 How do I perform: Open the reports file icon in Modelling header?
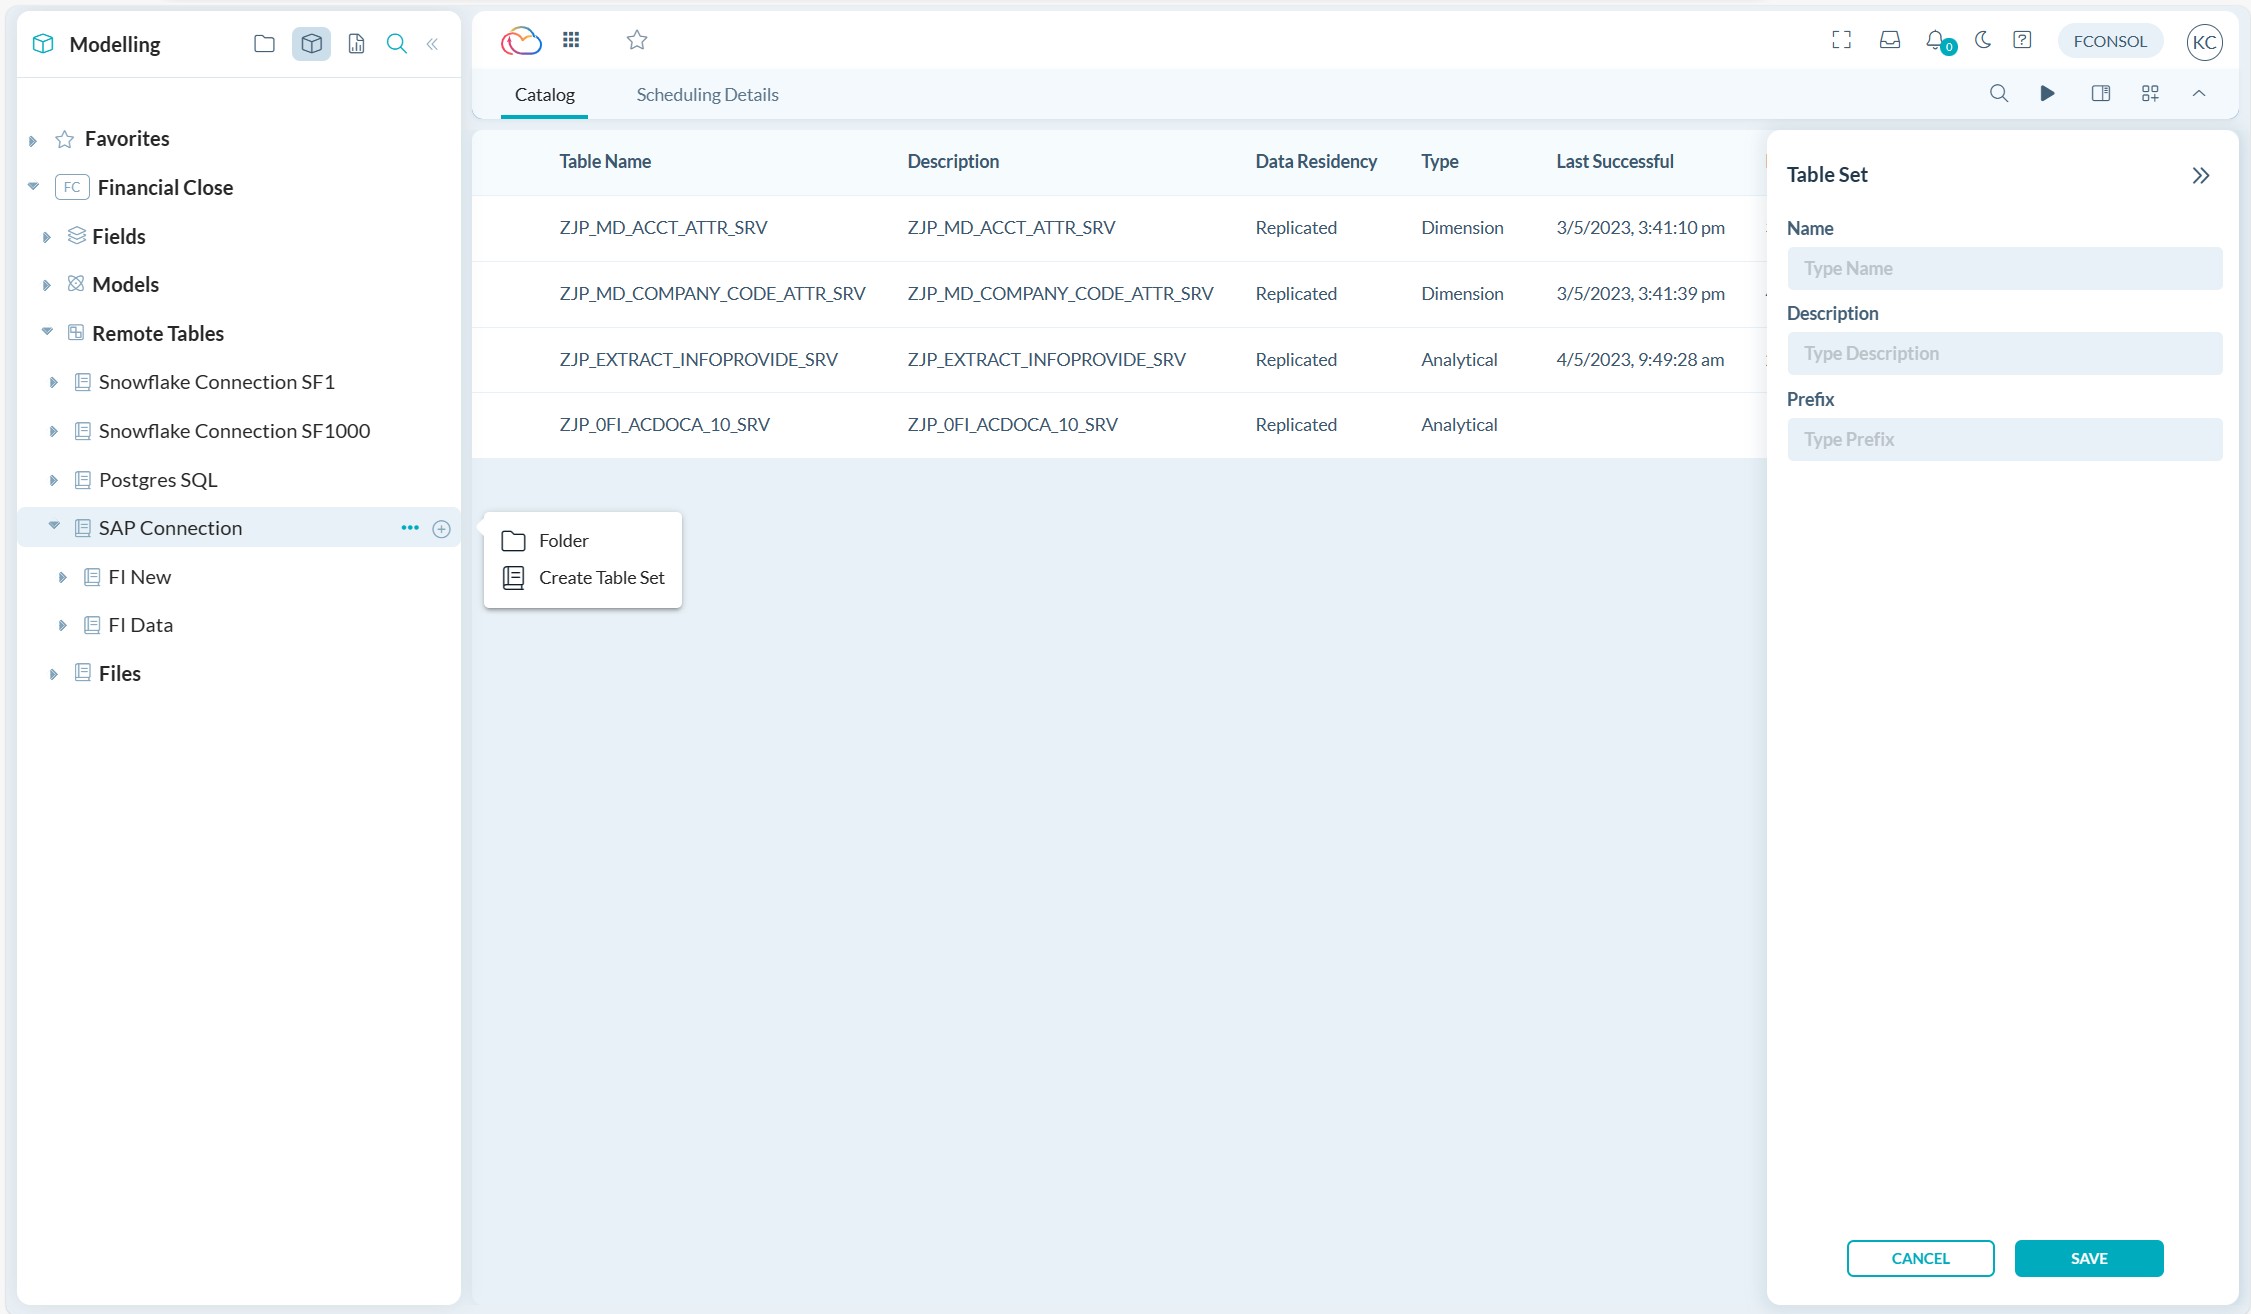[x=356, y=44]
